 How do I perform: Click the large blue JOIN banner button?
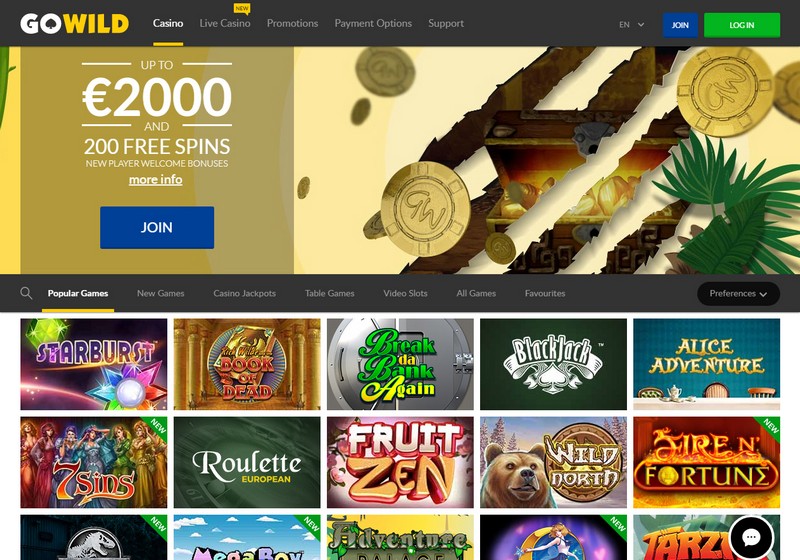[157, 227]
